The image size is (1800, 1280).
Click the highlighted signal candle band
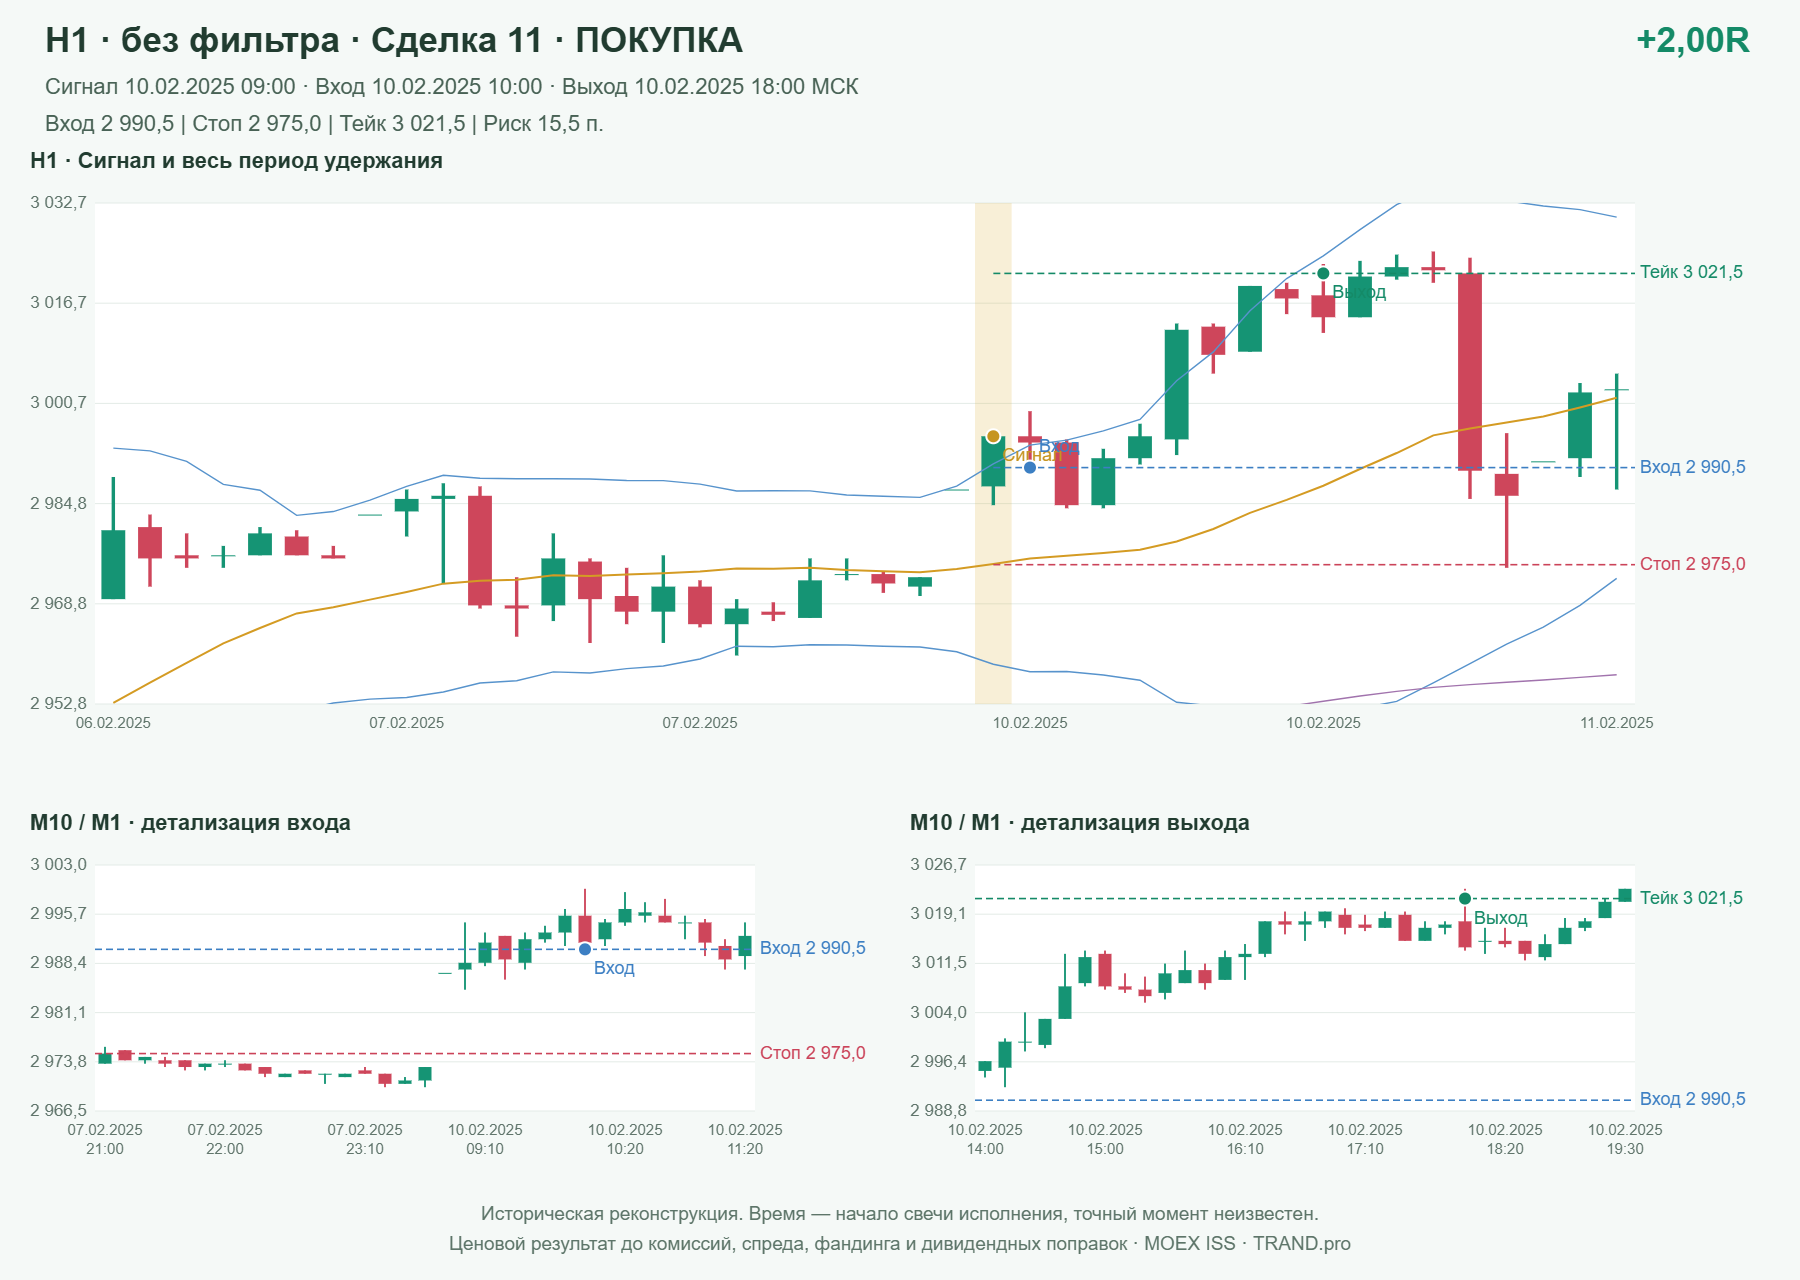click(993, 453)
